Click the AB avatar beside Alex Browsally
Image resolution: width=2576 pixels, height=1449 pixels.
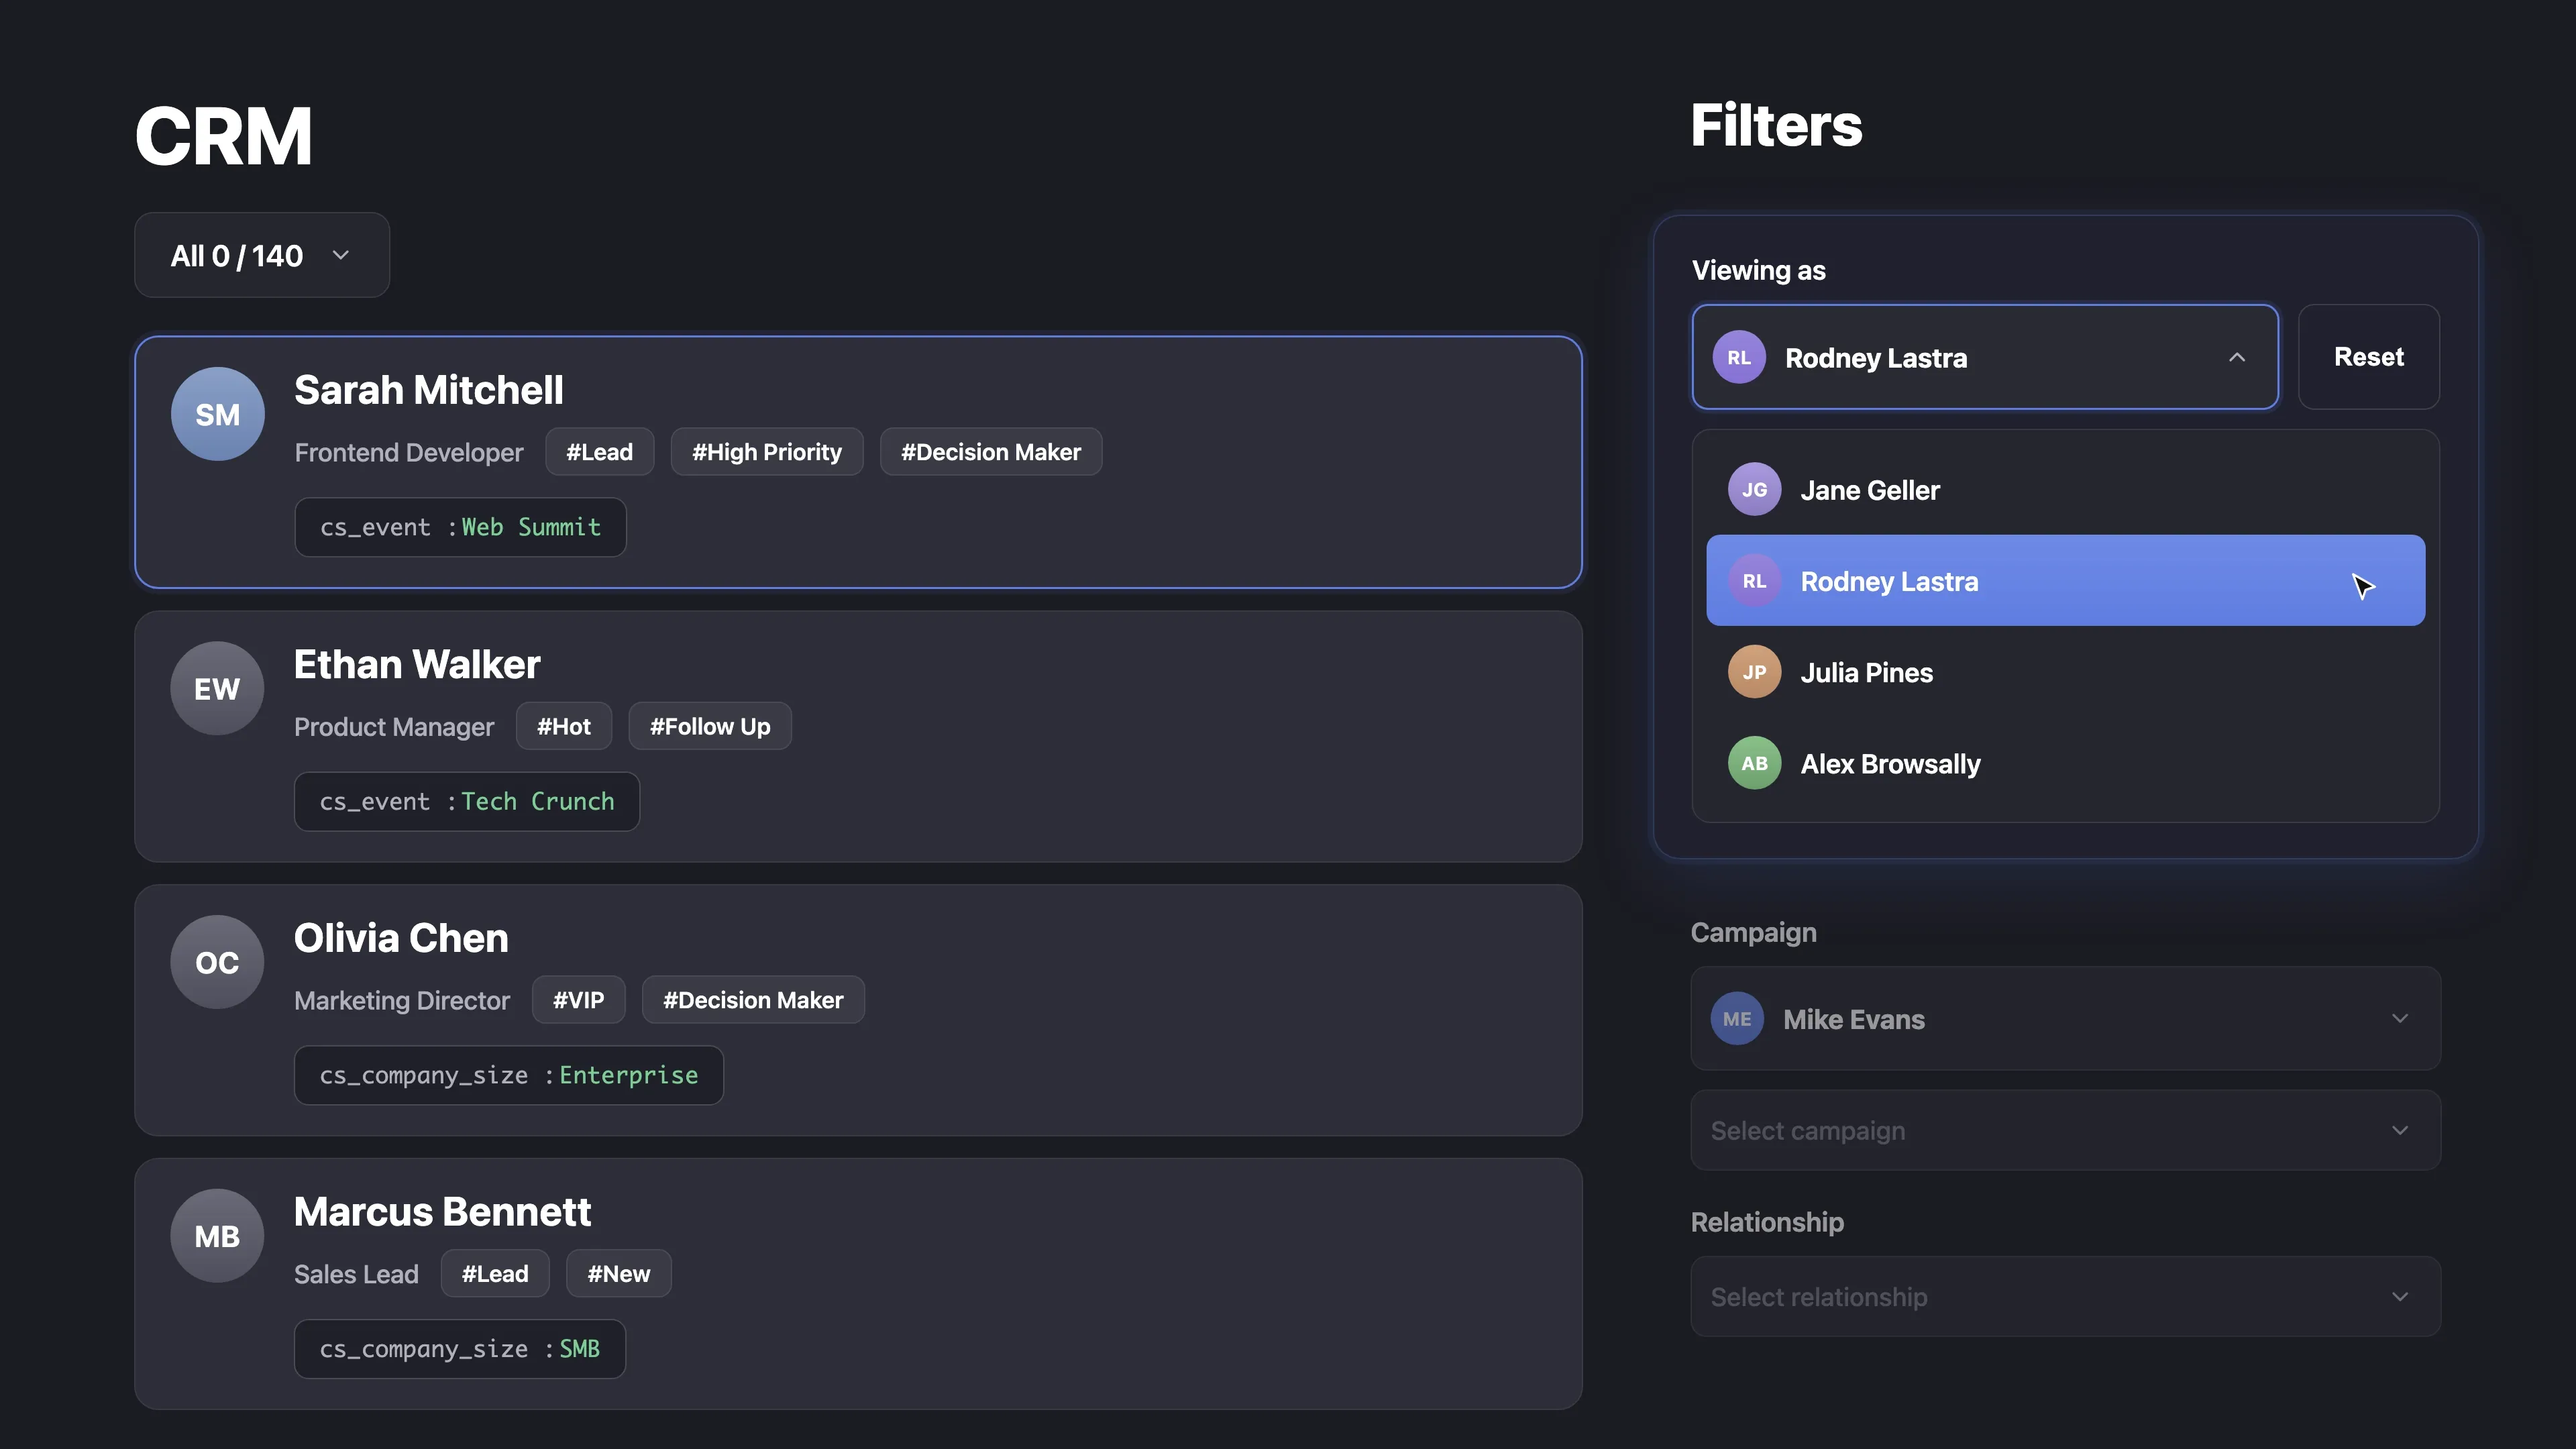pos(1754,763)
